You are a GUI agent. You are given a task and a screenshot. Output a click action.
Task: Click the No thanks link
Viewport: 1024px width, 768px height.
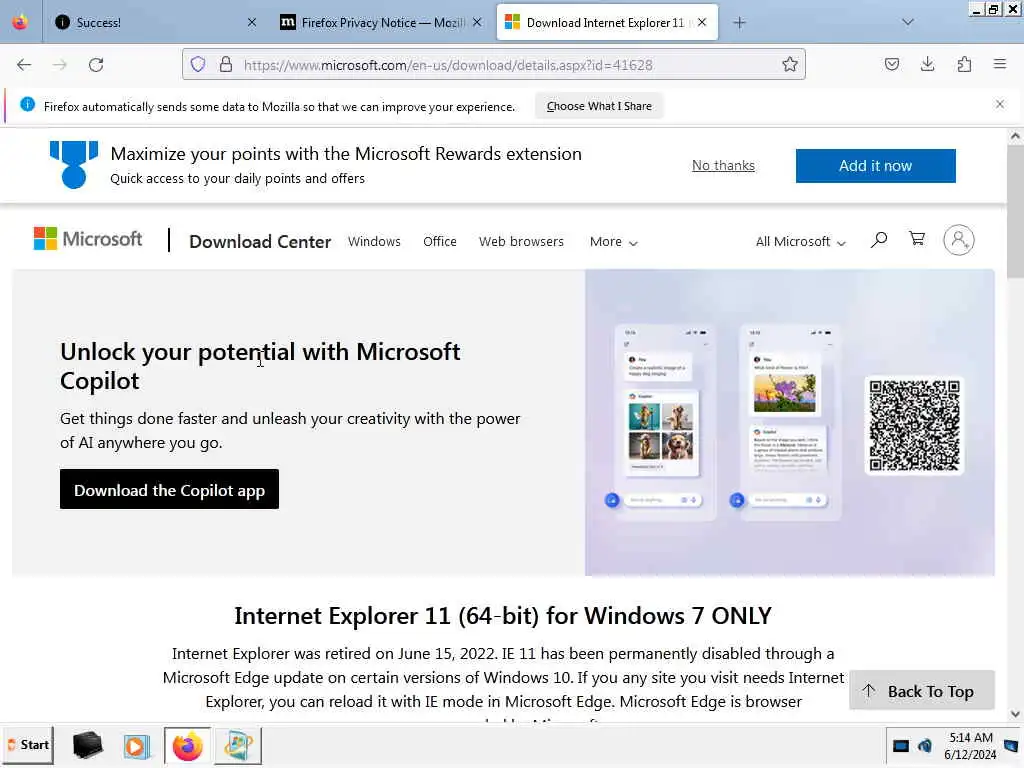[723, 165]
